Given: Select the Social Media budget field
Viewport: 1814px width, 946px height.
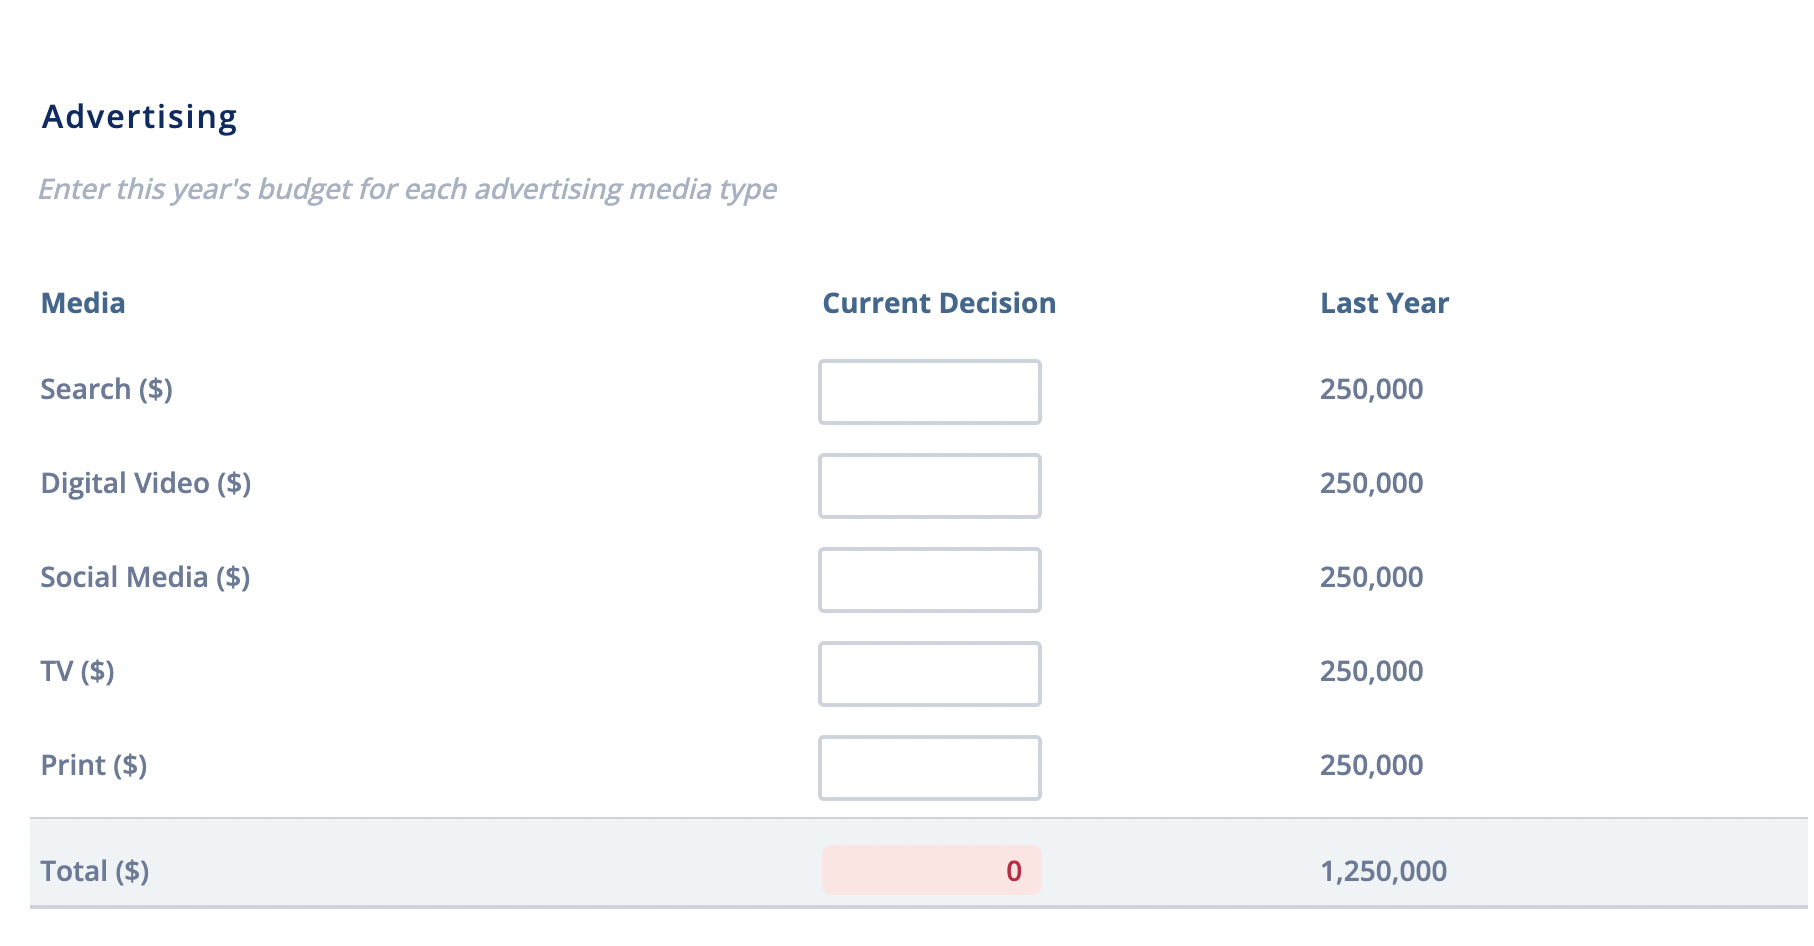Looking at the screenshot, I should point(929,580).
